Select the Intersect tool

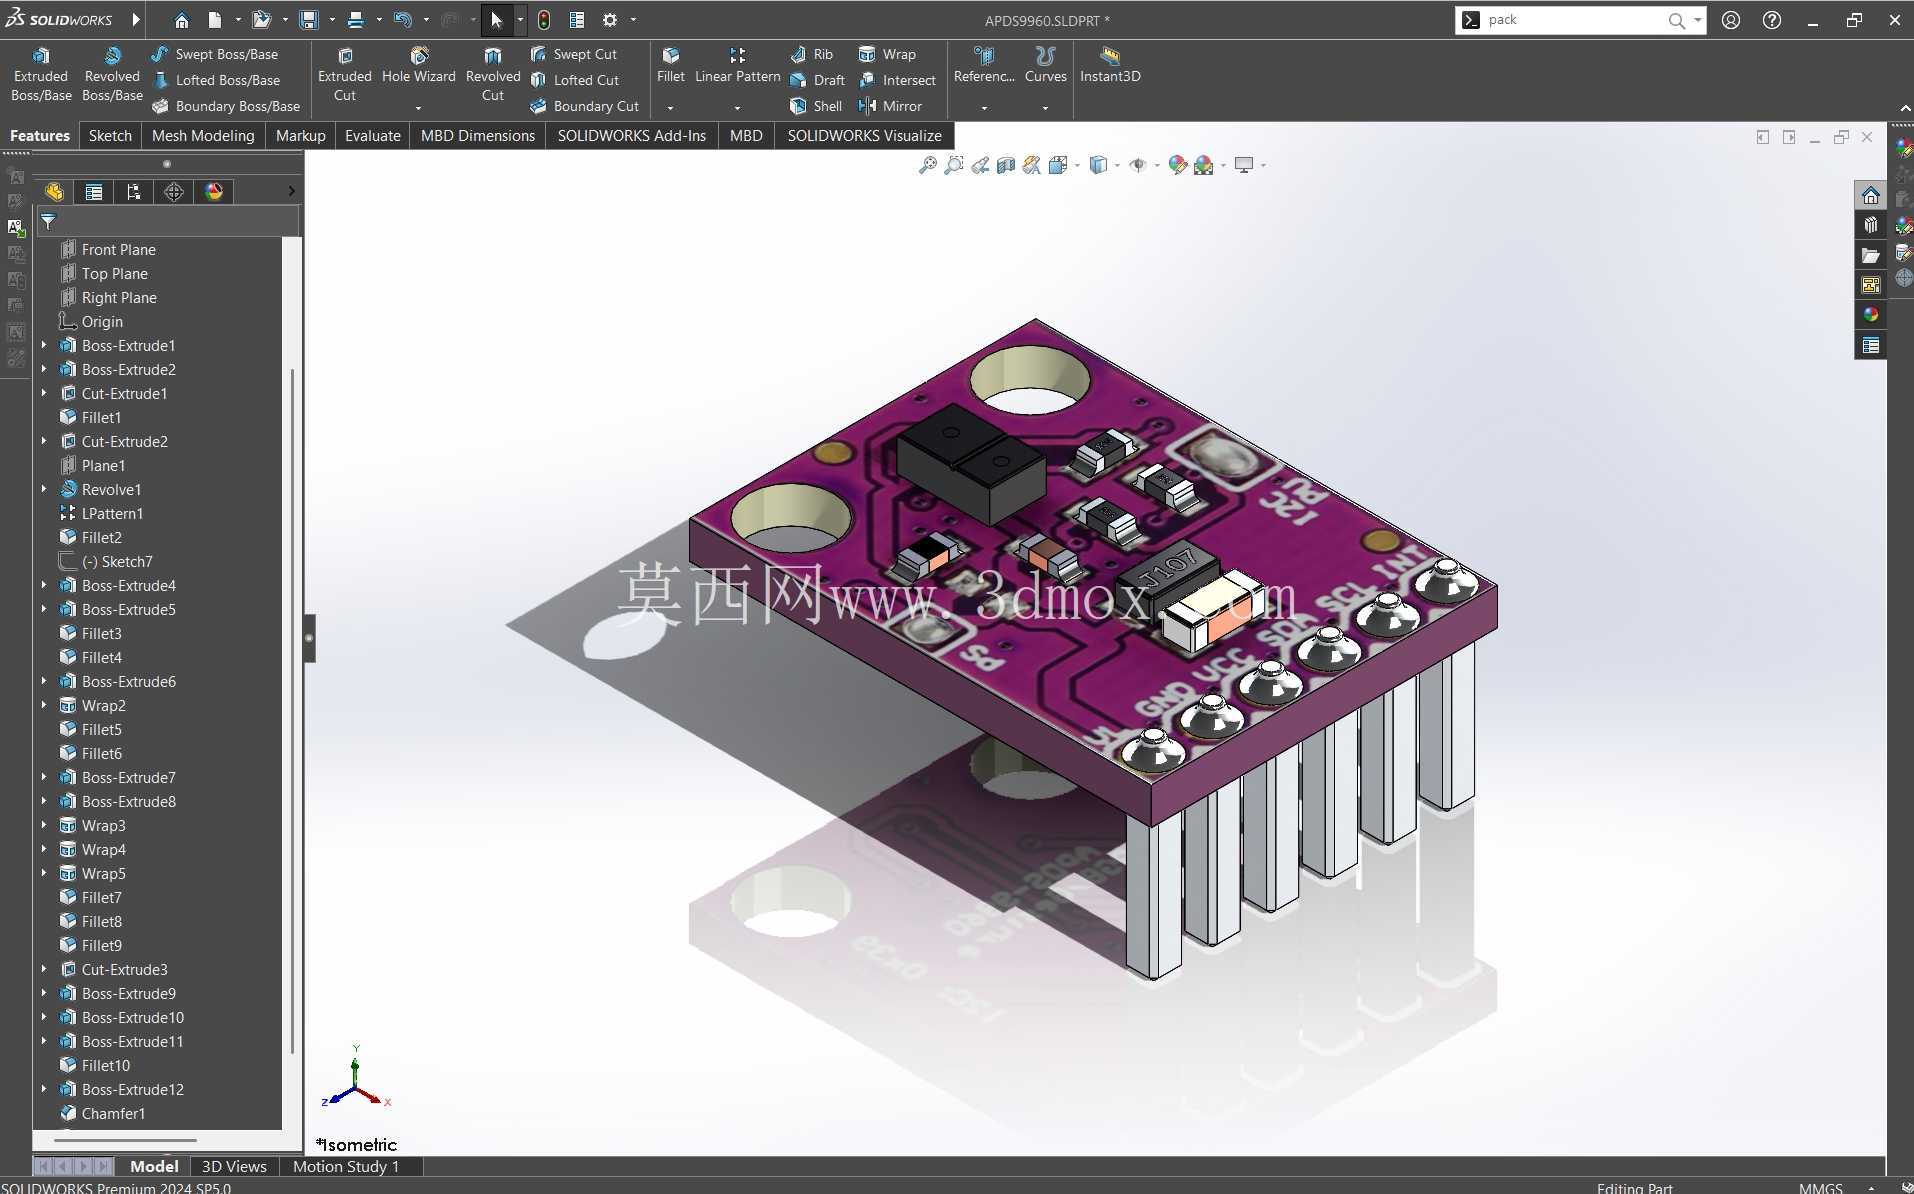(x=898, y=80)
